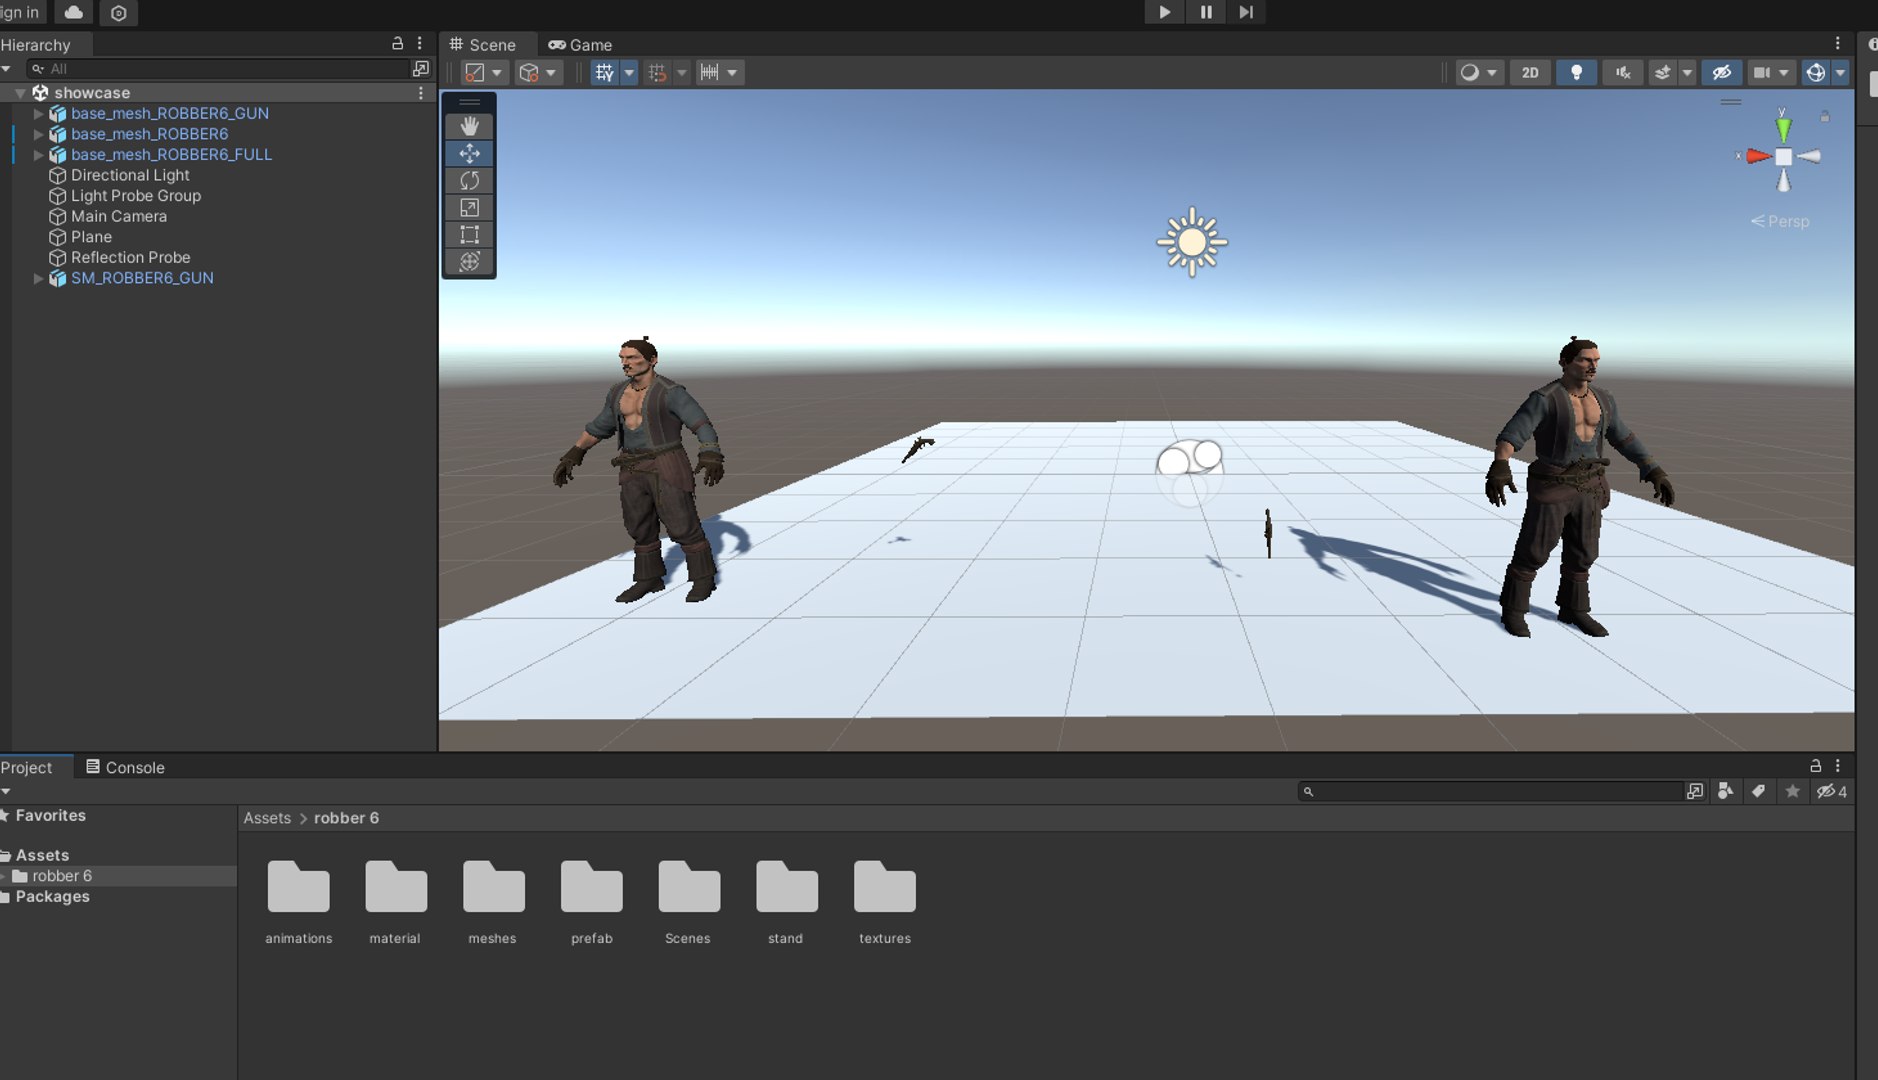1878x1080 pixels.
Task: Click the Directional Light sun gizmo in the scene
Action: [x=1191, y=242]
